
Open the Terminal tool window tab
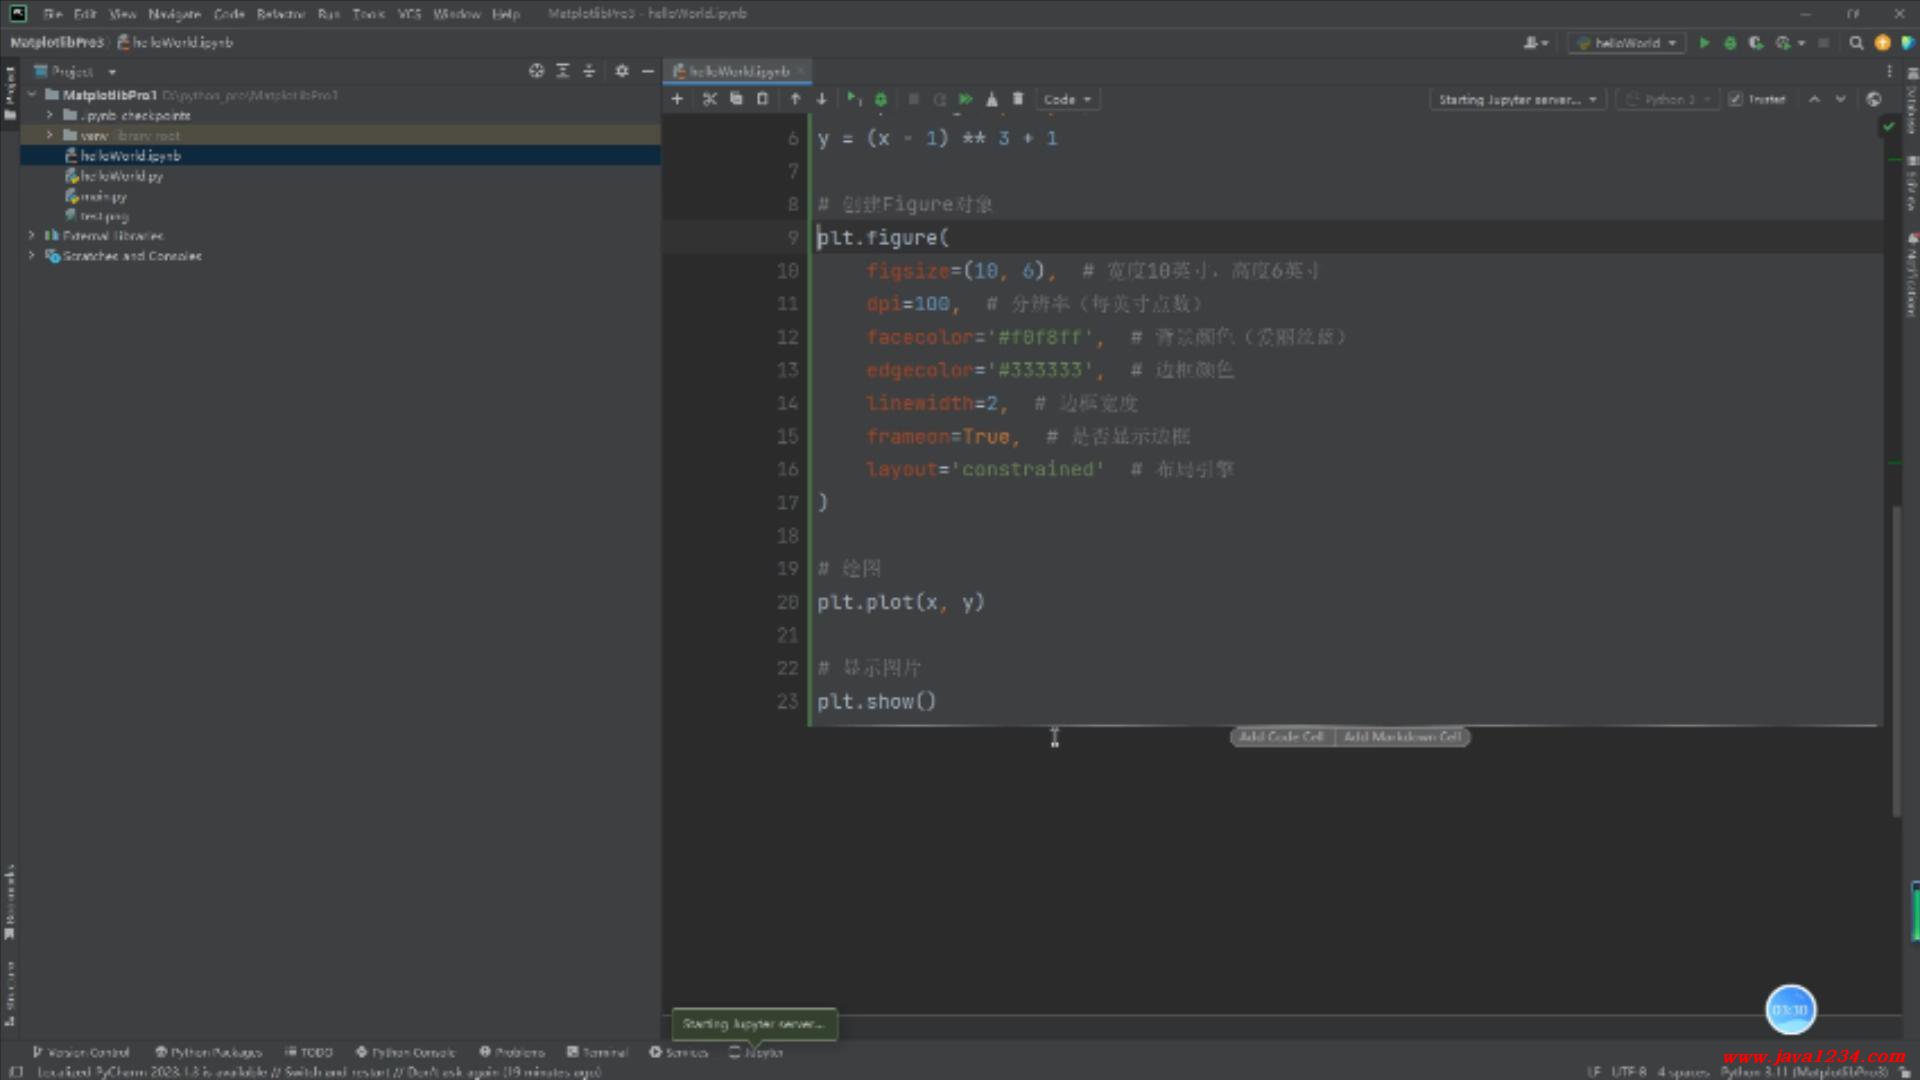coord(598,1052)
